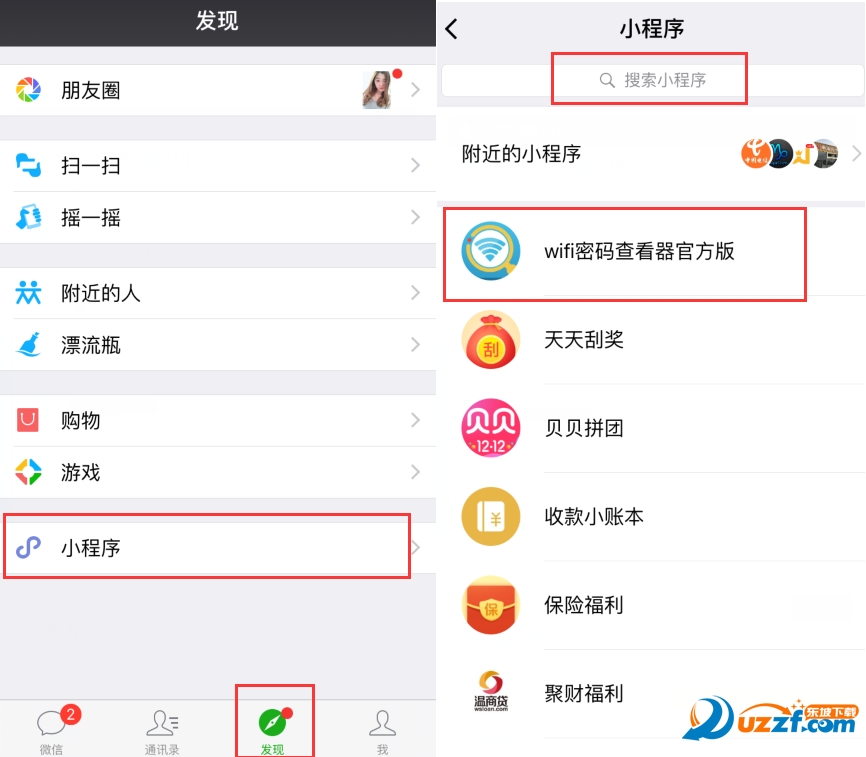866x757 pixels.
Task: Tap the 漂流瓶 drift bottle icon
Action: (x=28, y=345)
